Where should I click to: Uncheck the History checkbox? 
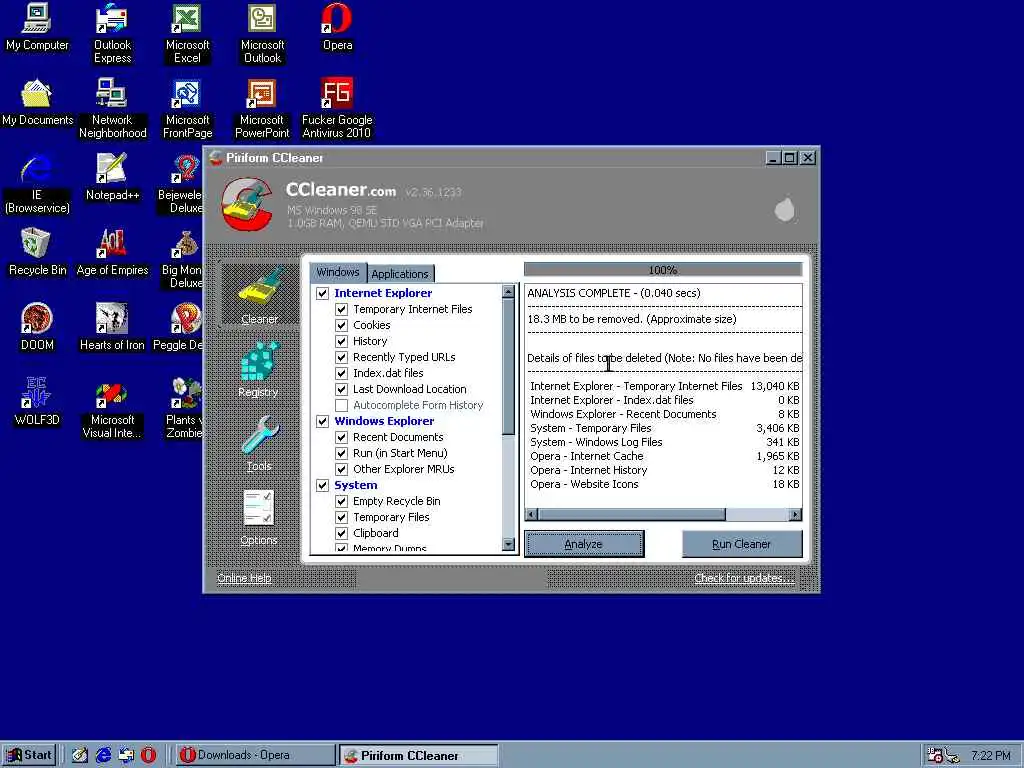click(x=342, y=341)
